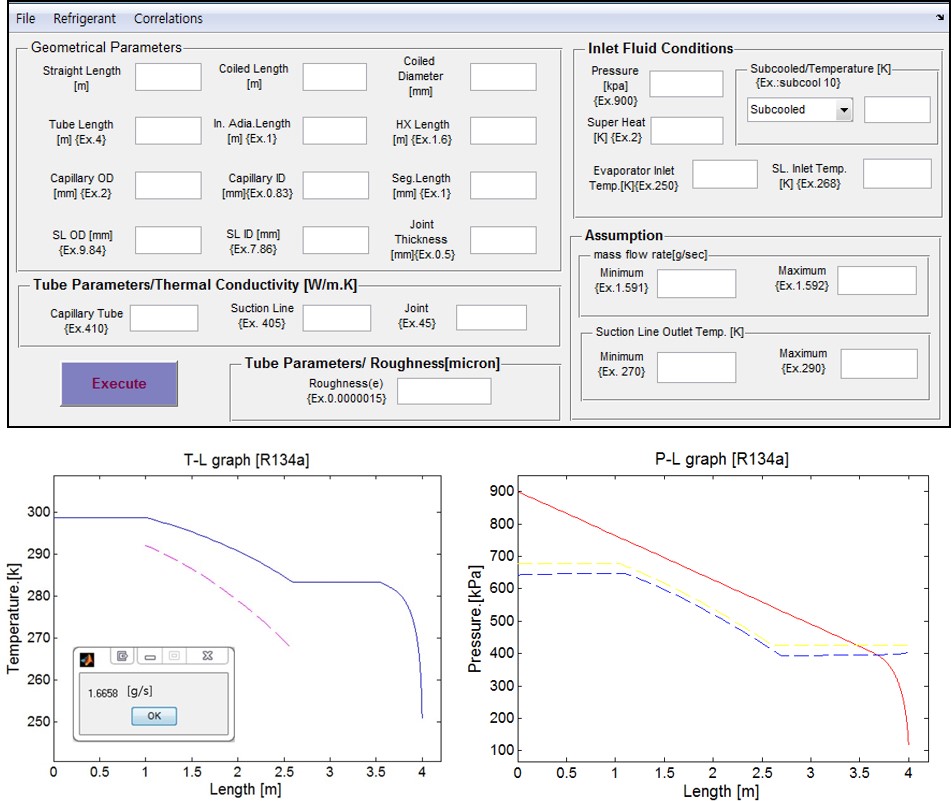Close the mass flow result dialog
This screenshot has height=801, width=951.
[x=207, y=656]
